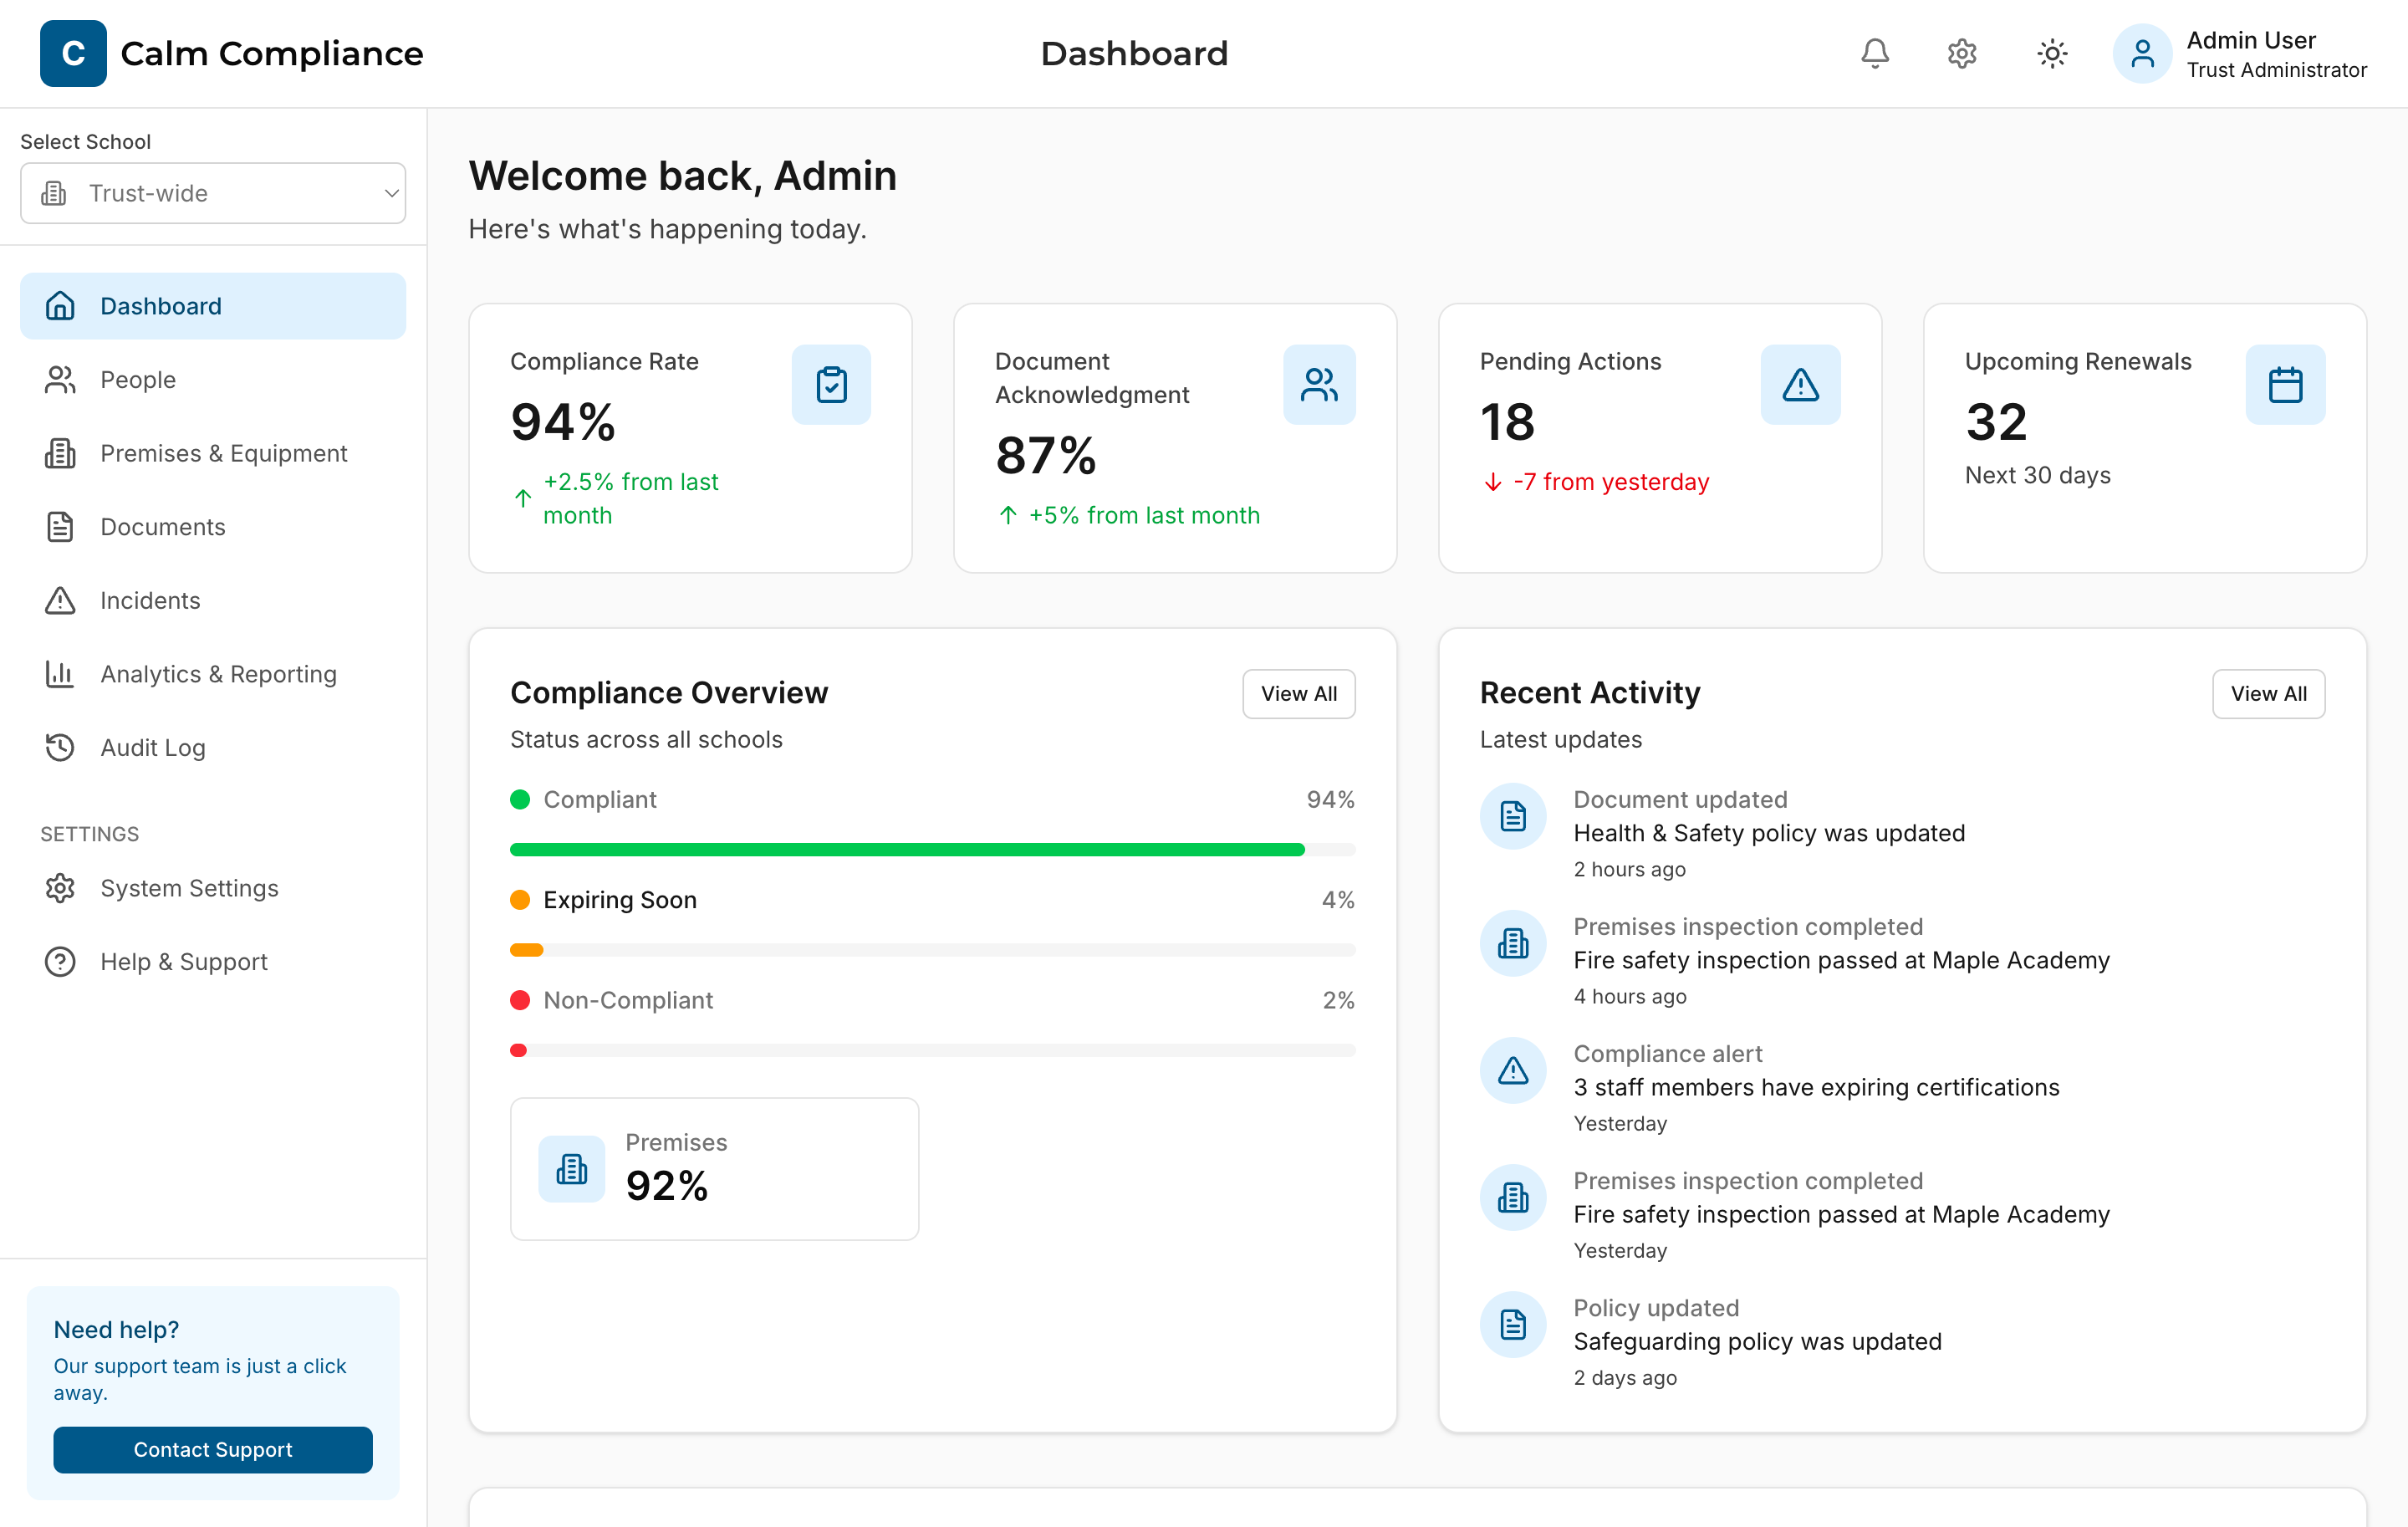2408x1527 pixels.
Task: Click building icon for 4 hours ago inspection
Action: (x=1513, y=943)
